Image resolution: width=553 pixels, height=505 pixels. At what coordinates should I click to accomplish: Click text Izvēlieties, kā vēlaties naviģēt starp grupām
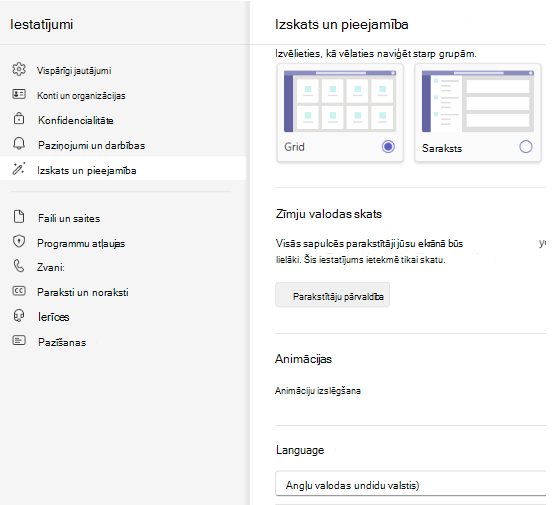[376, 54]
